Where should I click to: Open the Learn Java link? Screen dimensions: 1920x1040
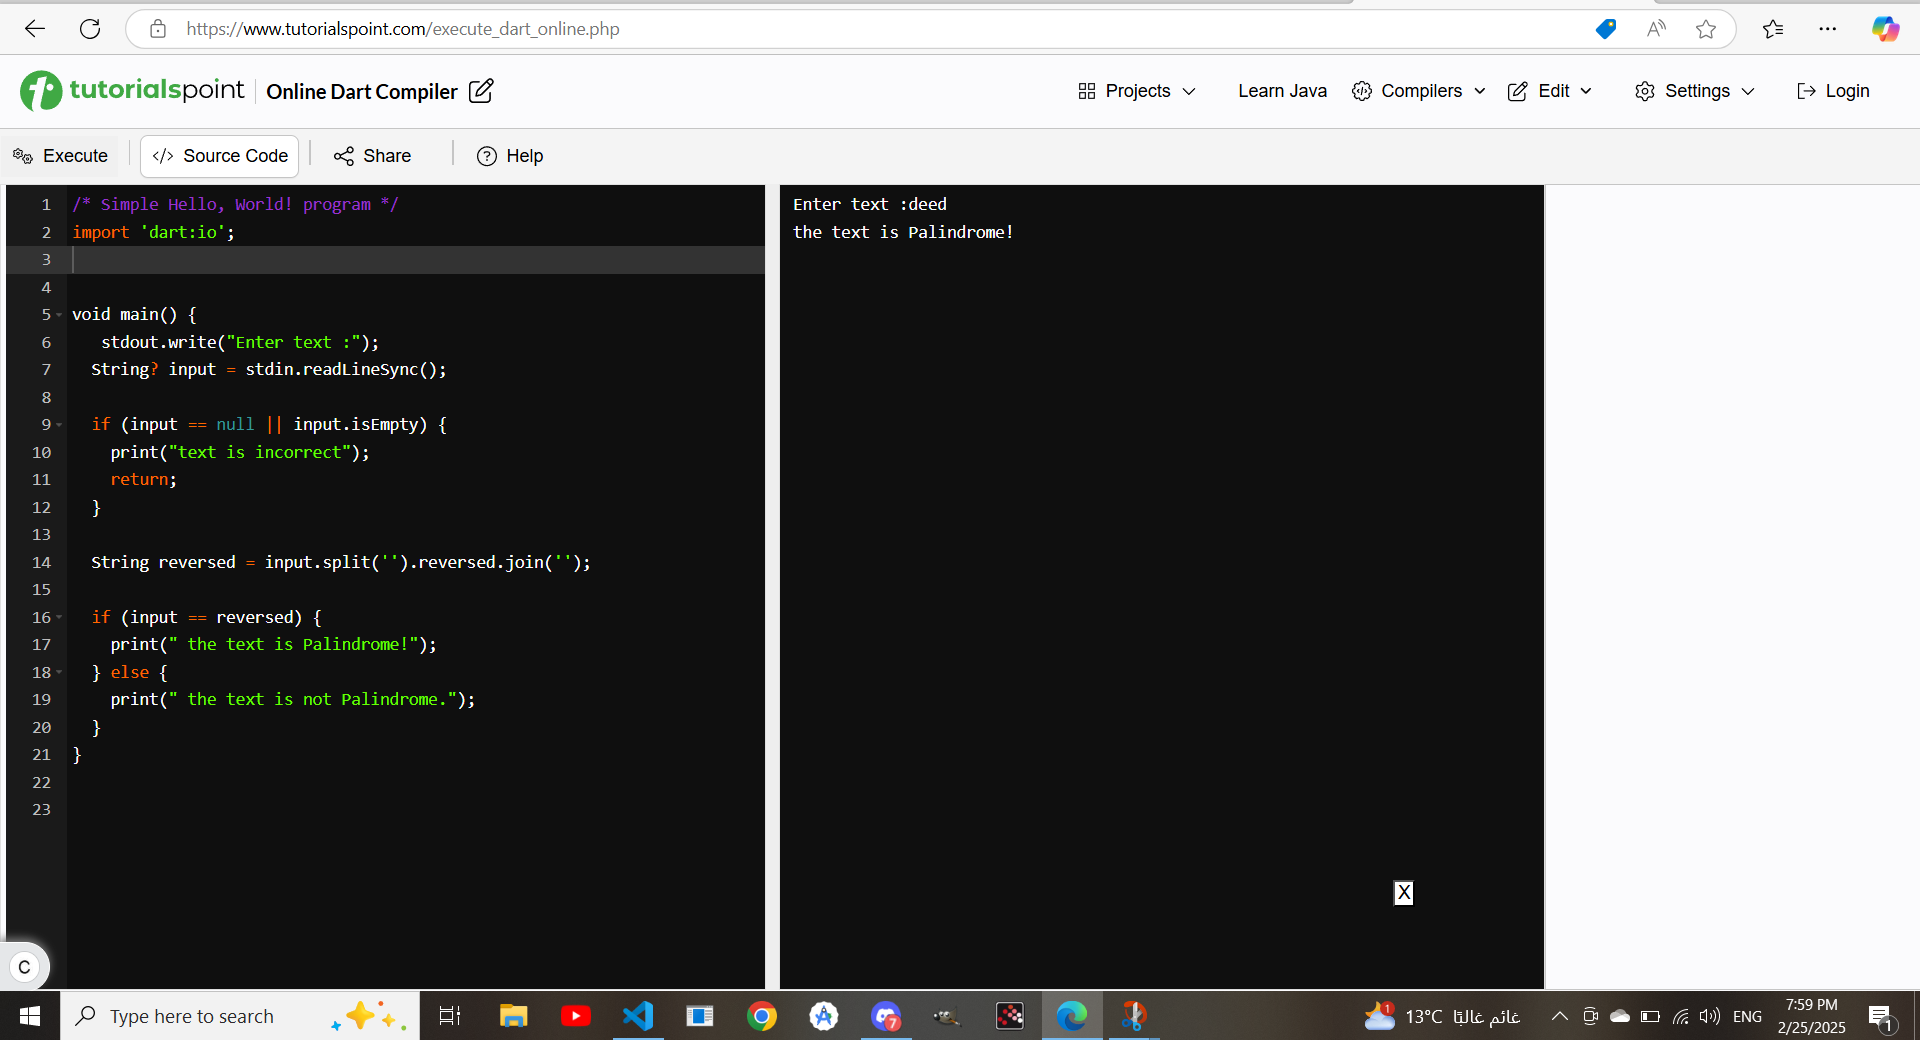click(1282, 91)
